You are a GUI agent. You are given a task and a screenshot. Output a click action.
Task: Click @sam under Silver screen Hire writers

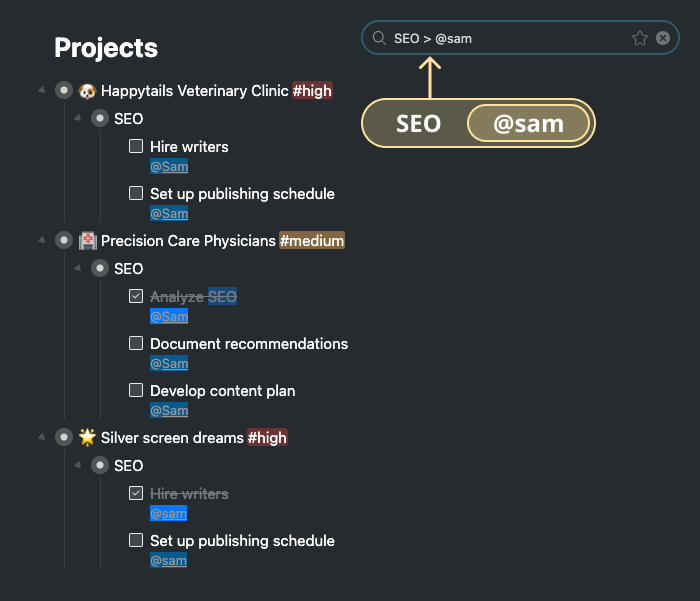click(168, 513)
